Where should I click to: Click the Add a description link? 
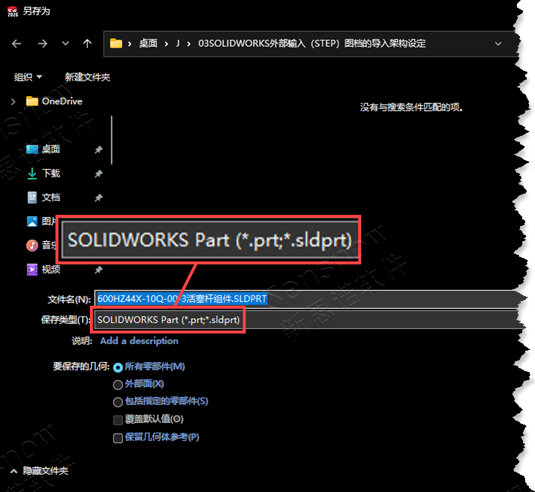[x=139, y=341]
